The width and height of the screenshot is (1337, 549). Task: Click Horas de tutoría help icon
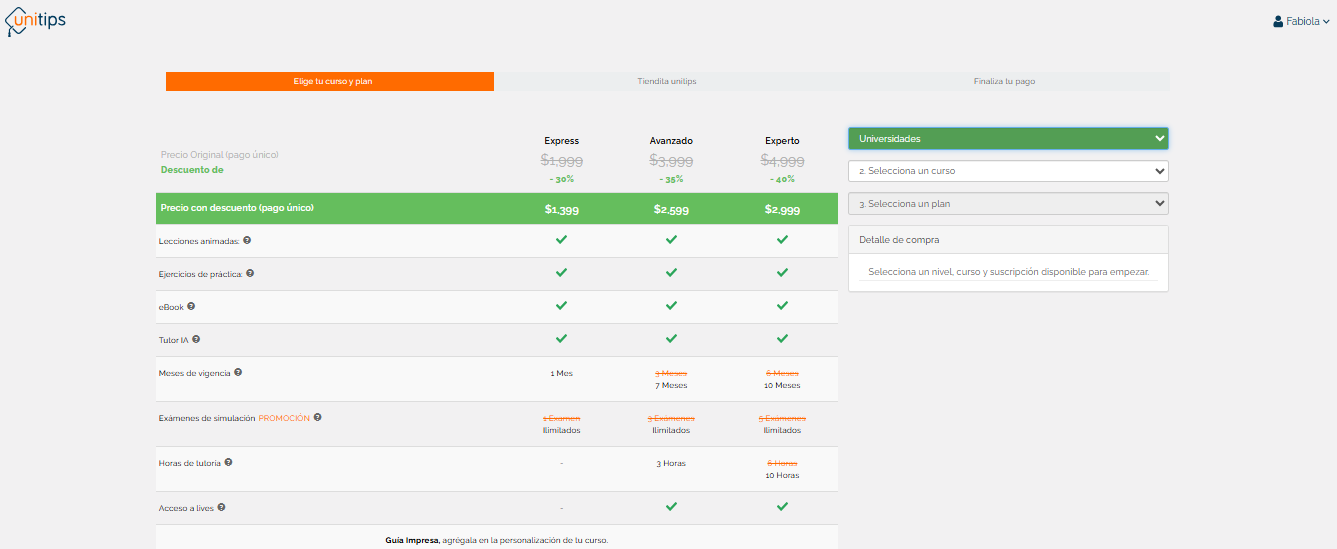point(228,462)
